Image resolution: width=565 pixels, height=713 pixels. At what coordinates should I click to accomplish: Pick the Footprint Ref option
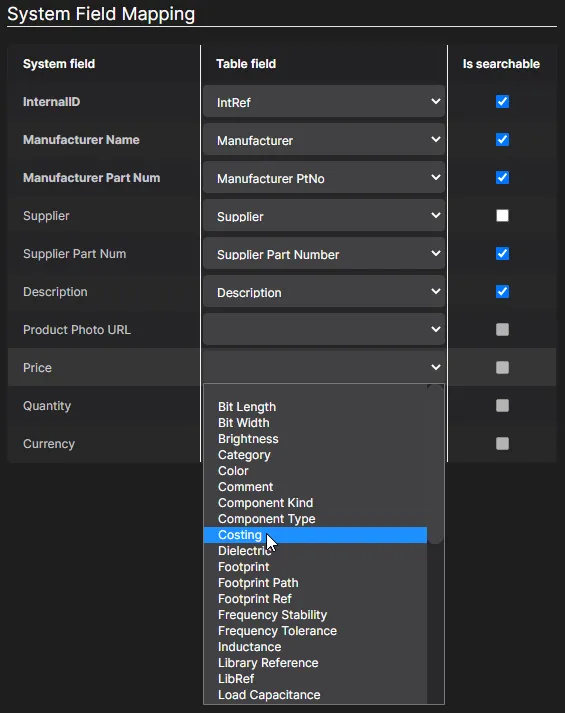(315, 599)
